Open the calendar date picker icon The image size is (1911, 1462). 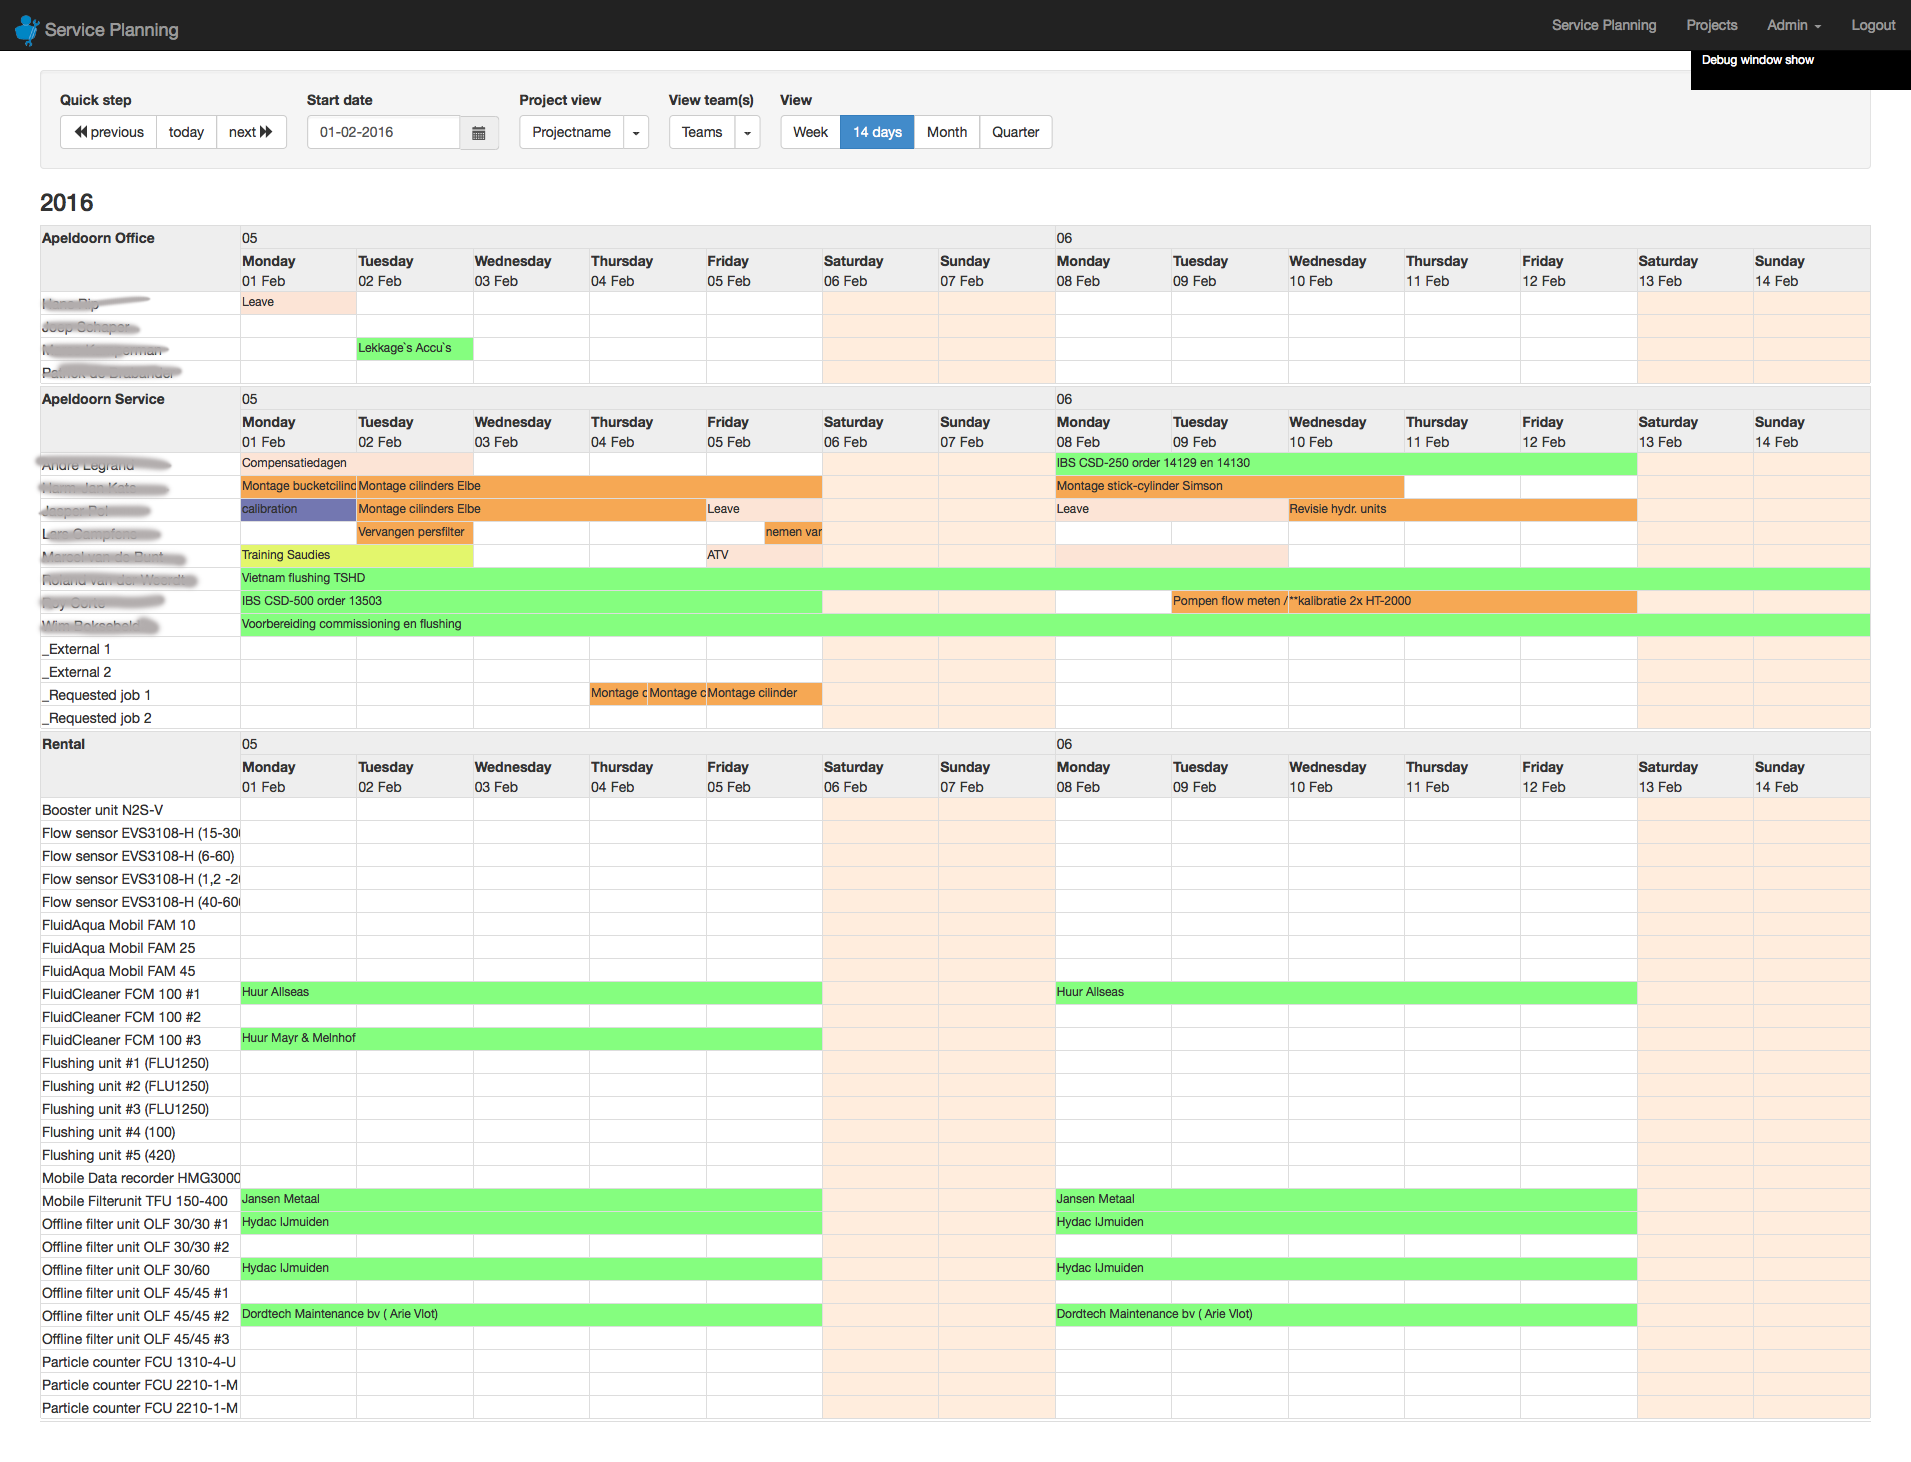479,133
